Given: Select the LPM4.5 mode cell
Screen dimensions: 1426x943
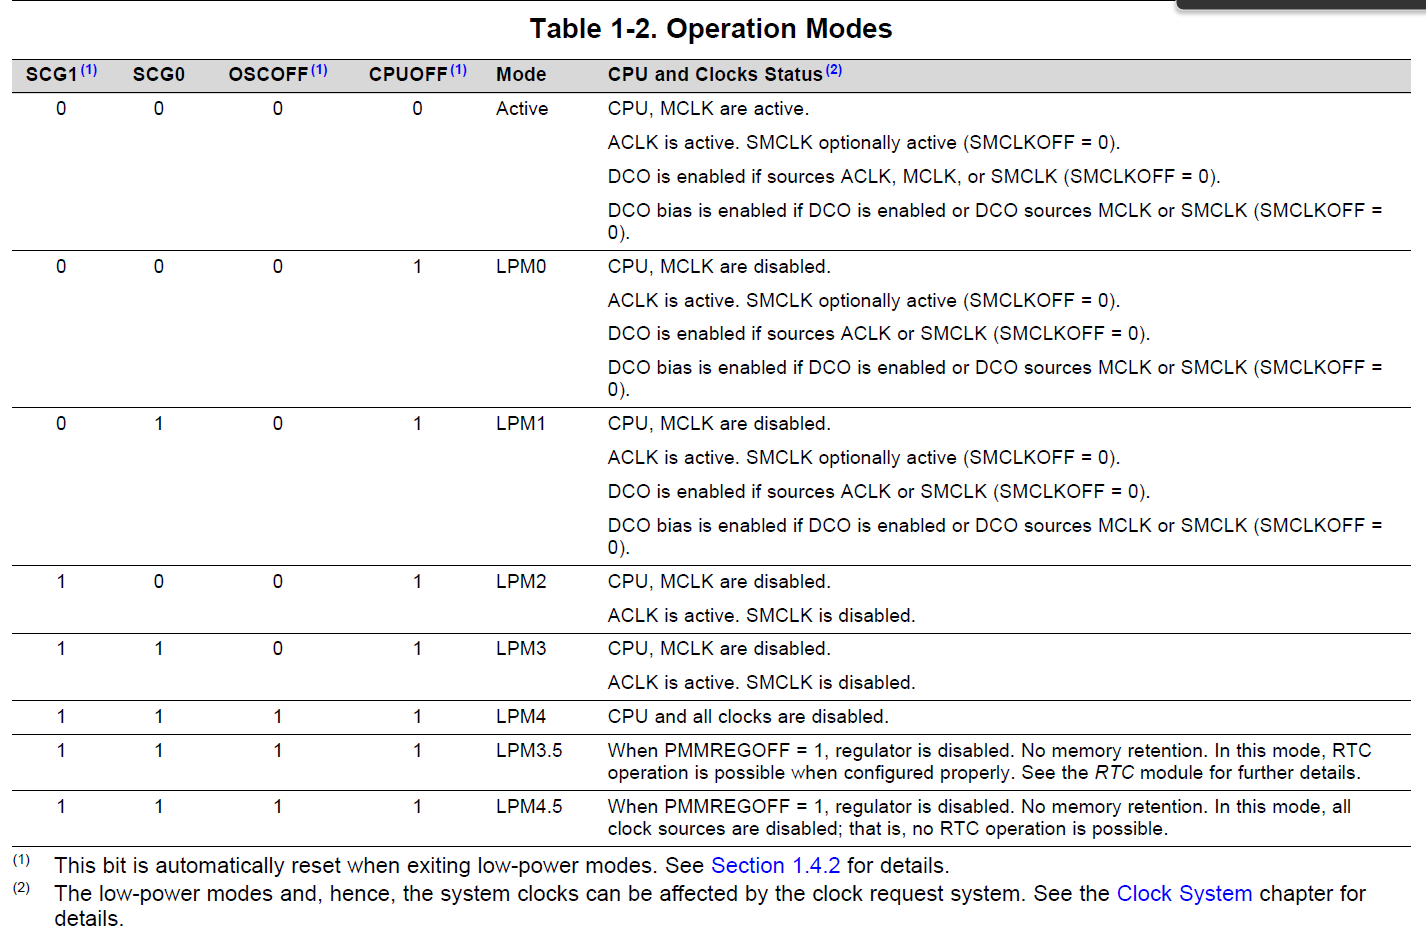Looking at the screenshot, I should pyautogui.click(x=529, y=807).
